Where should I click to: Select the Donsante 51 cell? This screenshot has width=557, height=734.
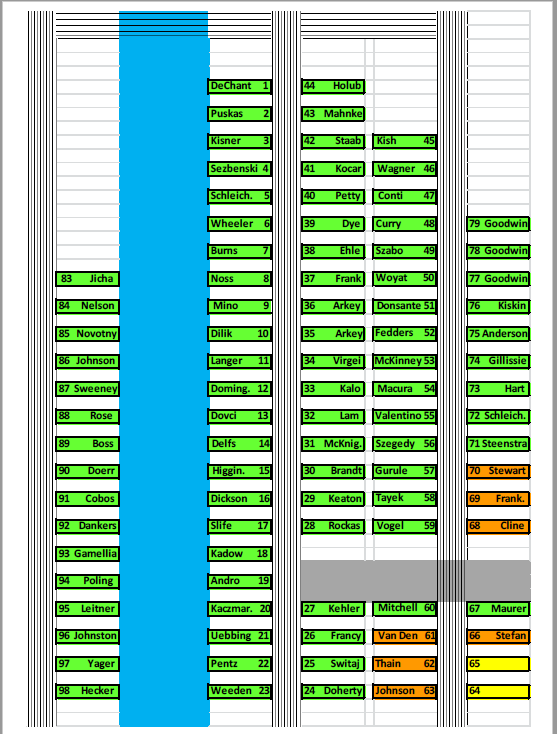[x=405, y=306]
